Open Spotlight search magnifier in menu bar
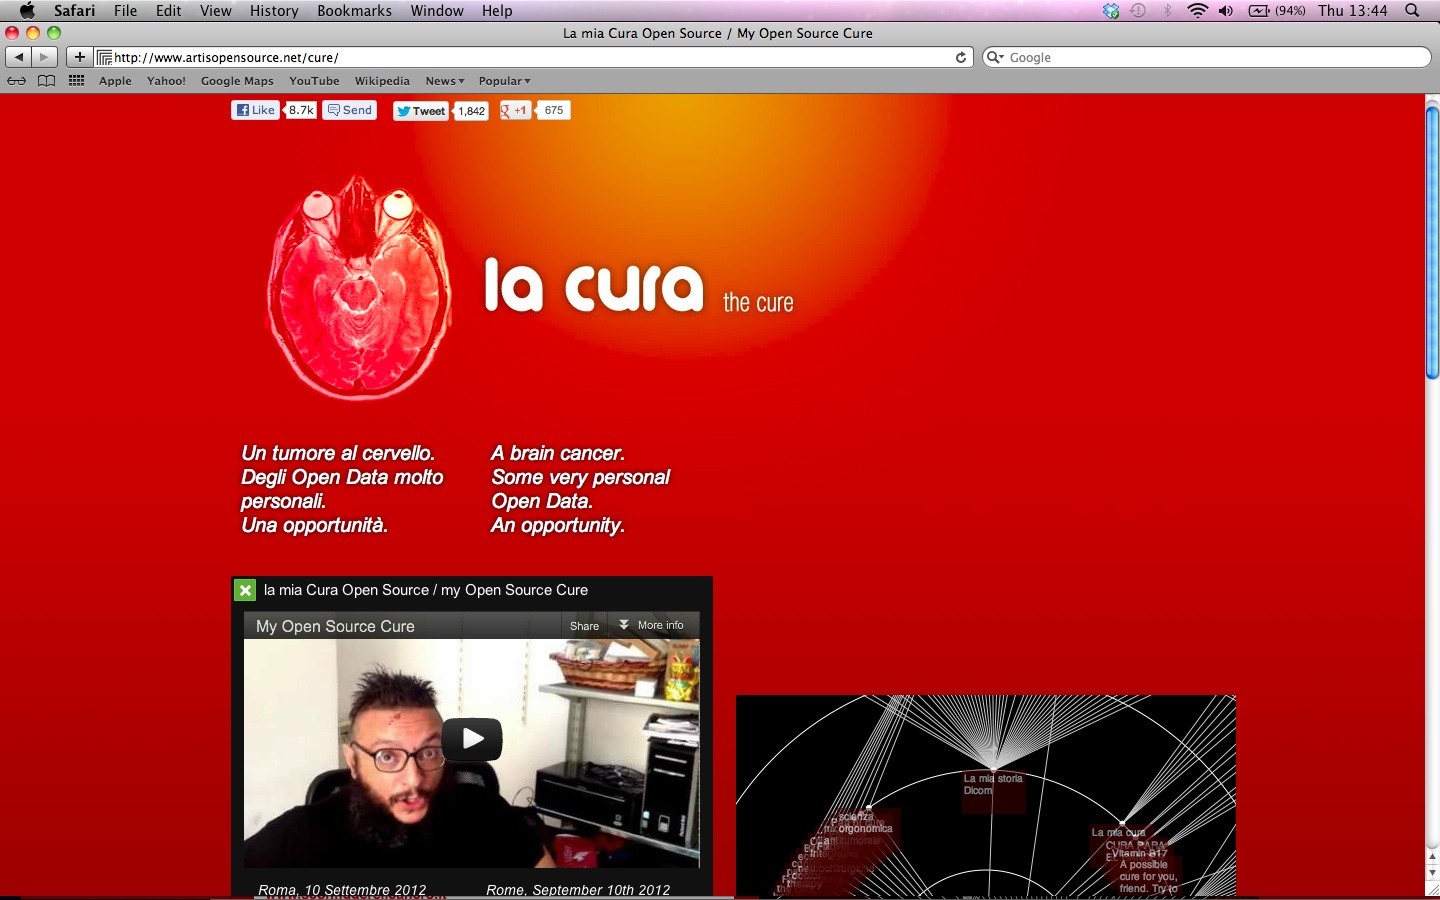The width and height of the screenshot is (1440, 900). pyautogui.click(x=1412, y=11)
